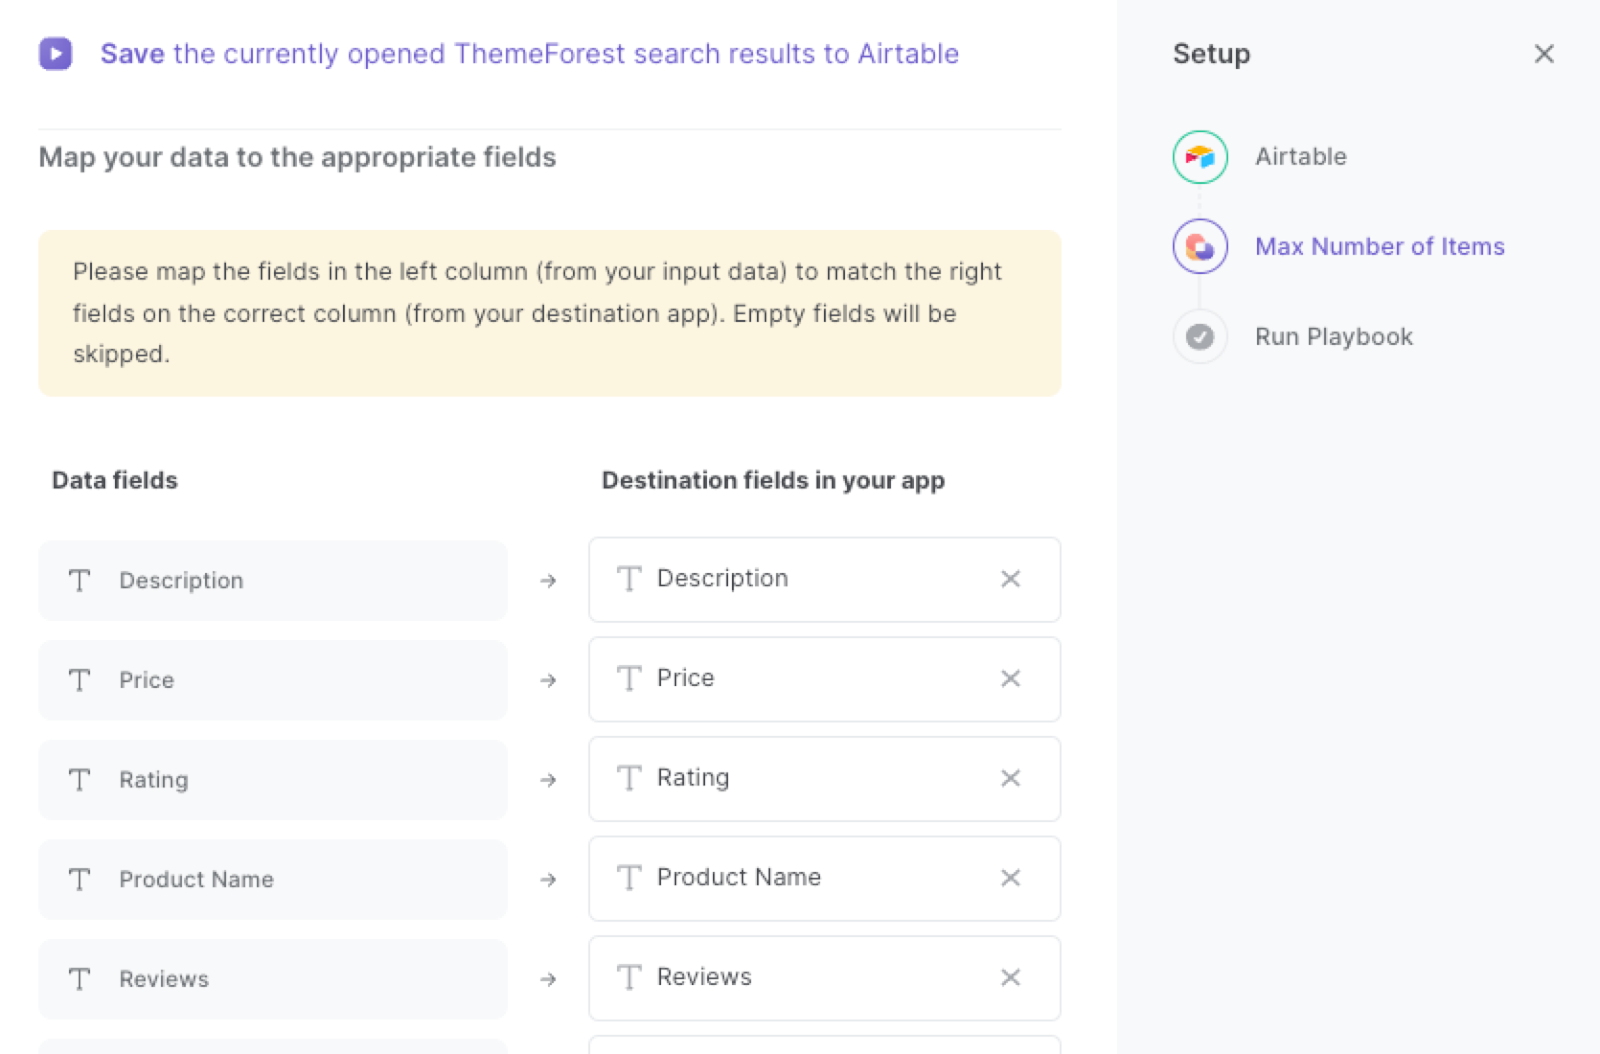Click the text type icon in the Reviews data field
The height and width of the screenshot is (1054, 1600).
click(80, 979)
